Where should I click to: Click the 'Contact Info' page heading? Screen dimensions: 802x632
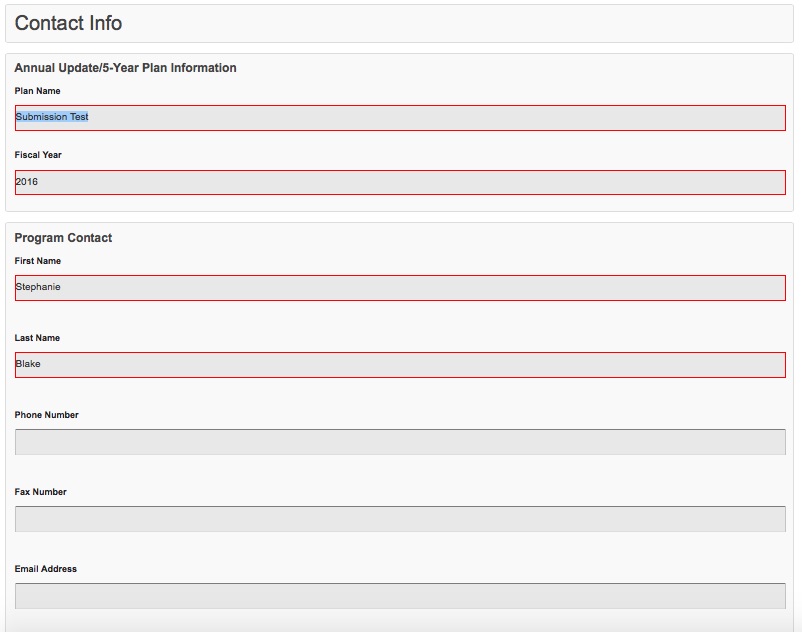coord(68,23)
